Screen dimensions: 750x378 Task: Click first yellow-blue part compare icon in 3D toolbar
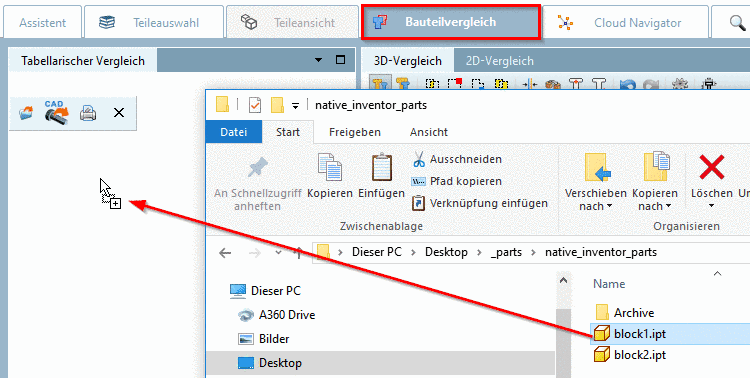point(380,84)
